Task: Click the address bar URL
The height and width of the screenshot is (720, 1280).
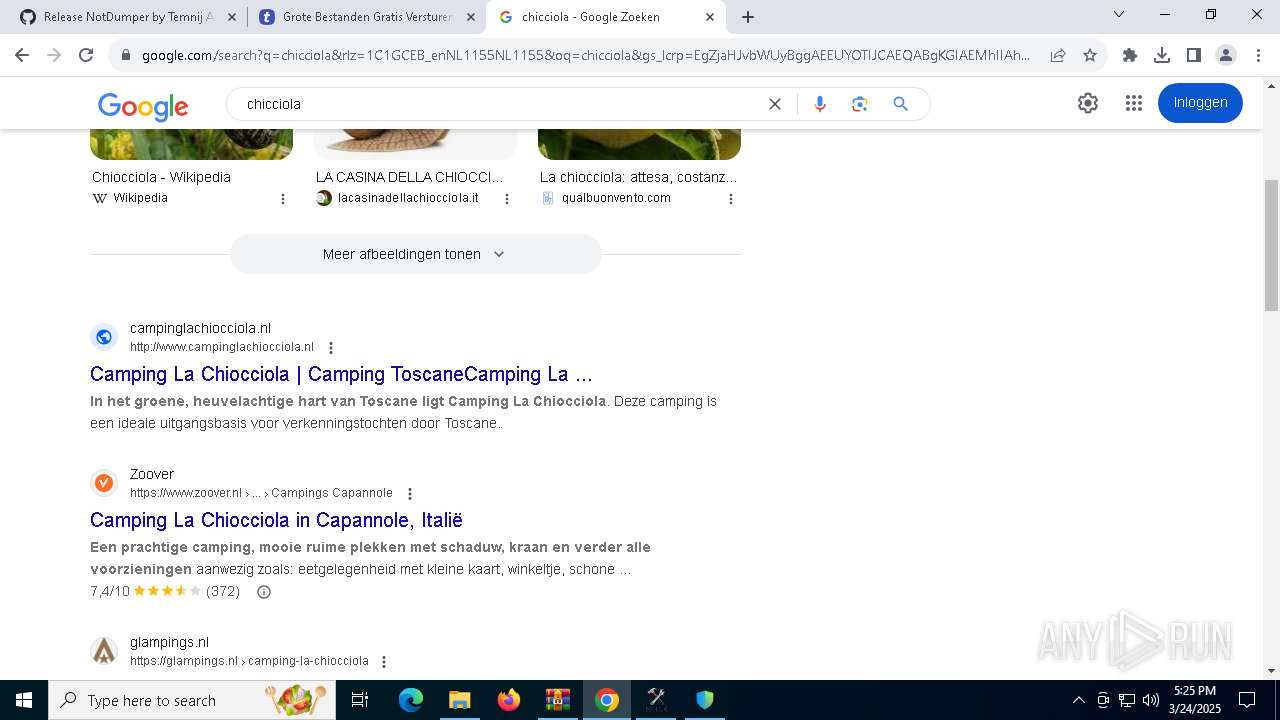Action: (585, 55)
